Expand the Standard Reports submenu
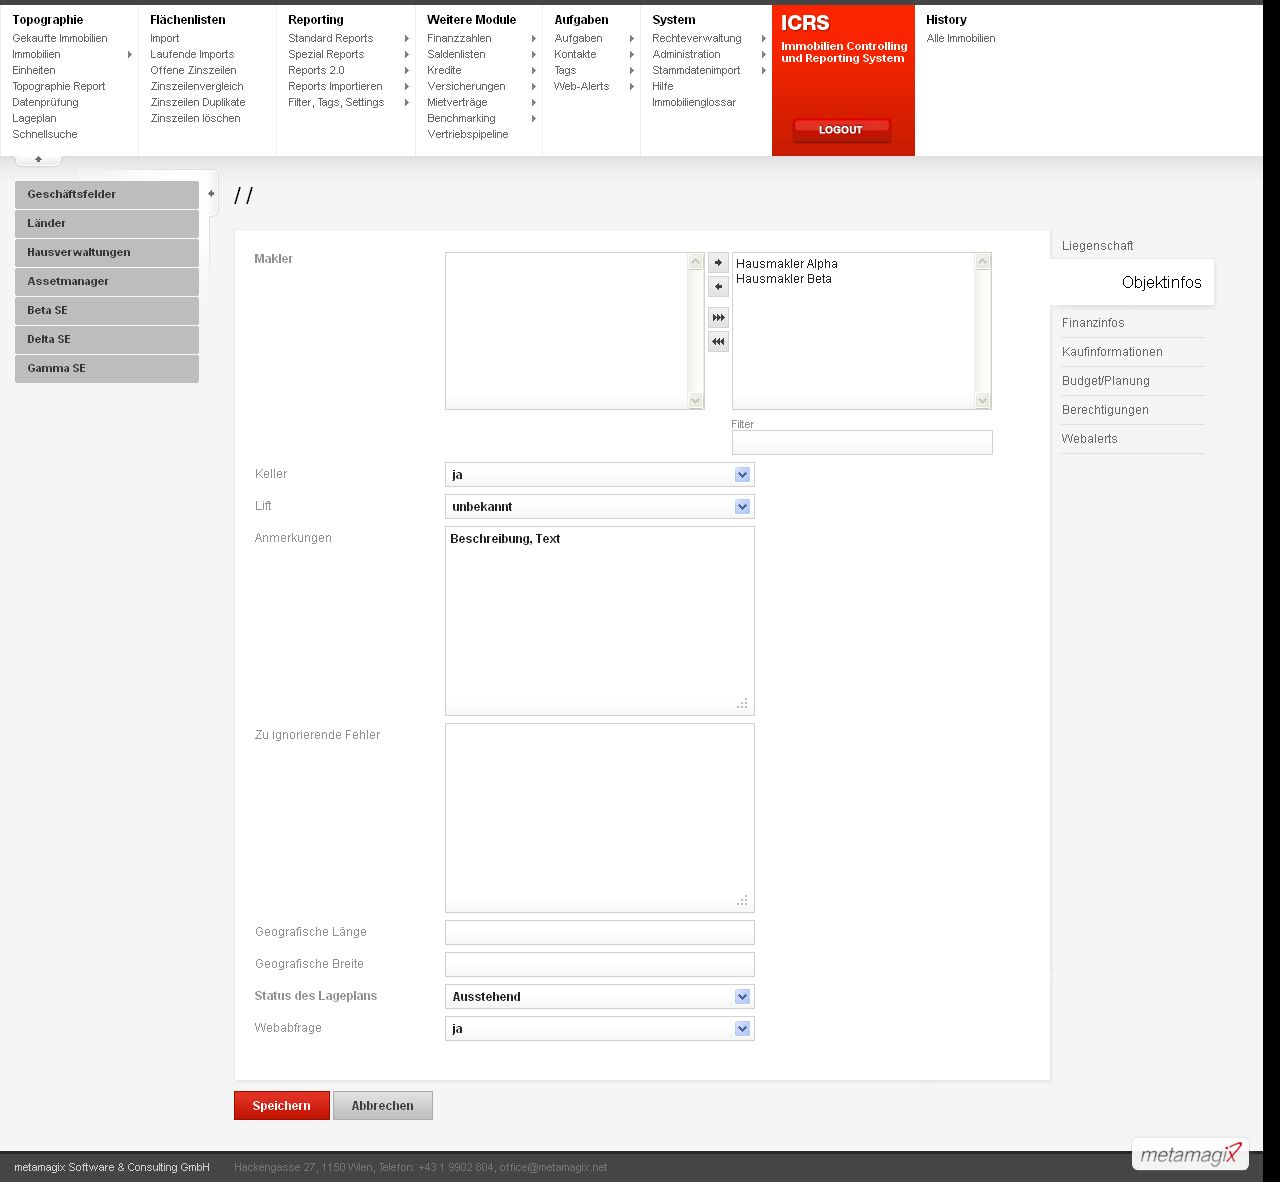 (x=406, y=39)
